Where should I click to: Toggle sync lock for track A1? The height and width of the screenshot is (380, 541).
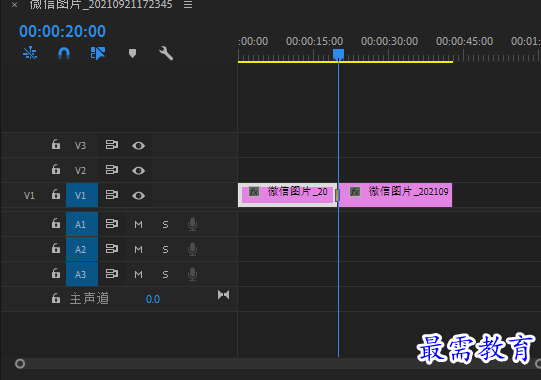click(111, 224)
